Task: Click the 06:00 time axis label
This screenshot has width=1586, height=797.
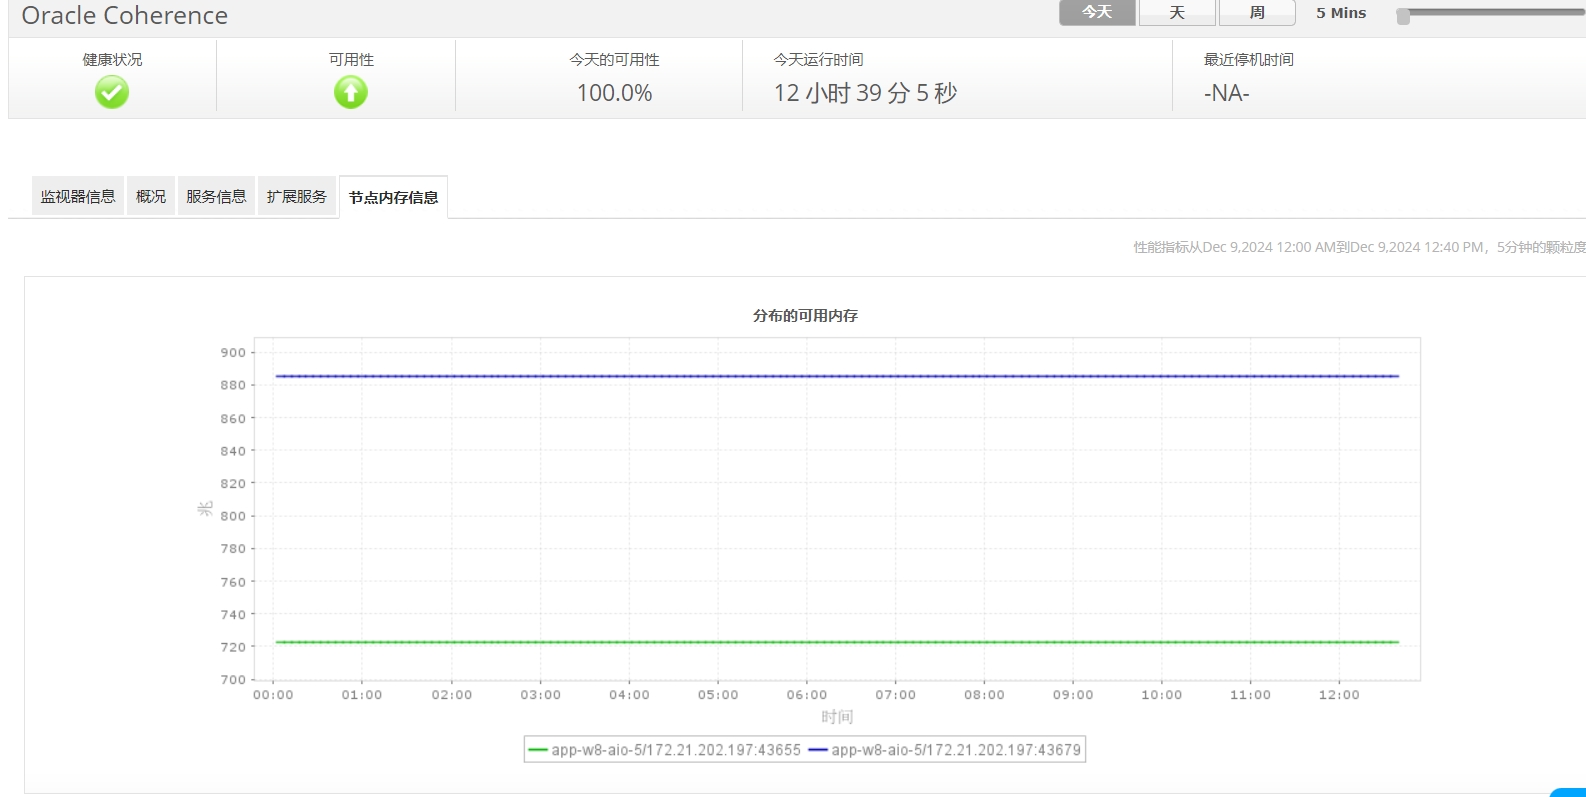Action: (807, 695)
